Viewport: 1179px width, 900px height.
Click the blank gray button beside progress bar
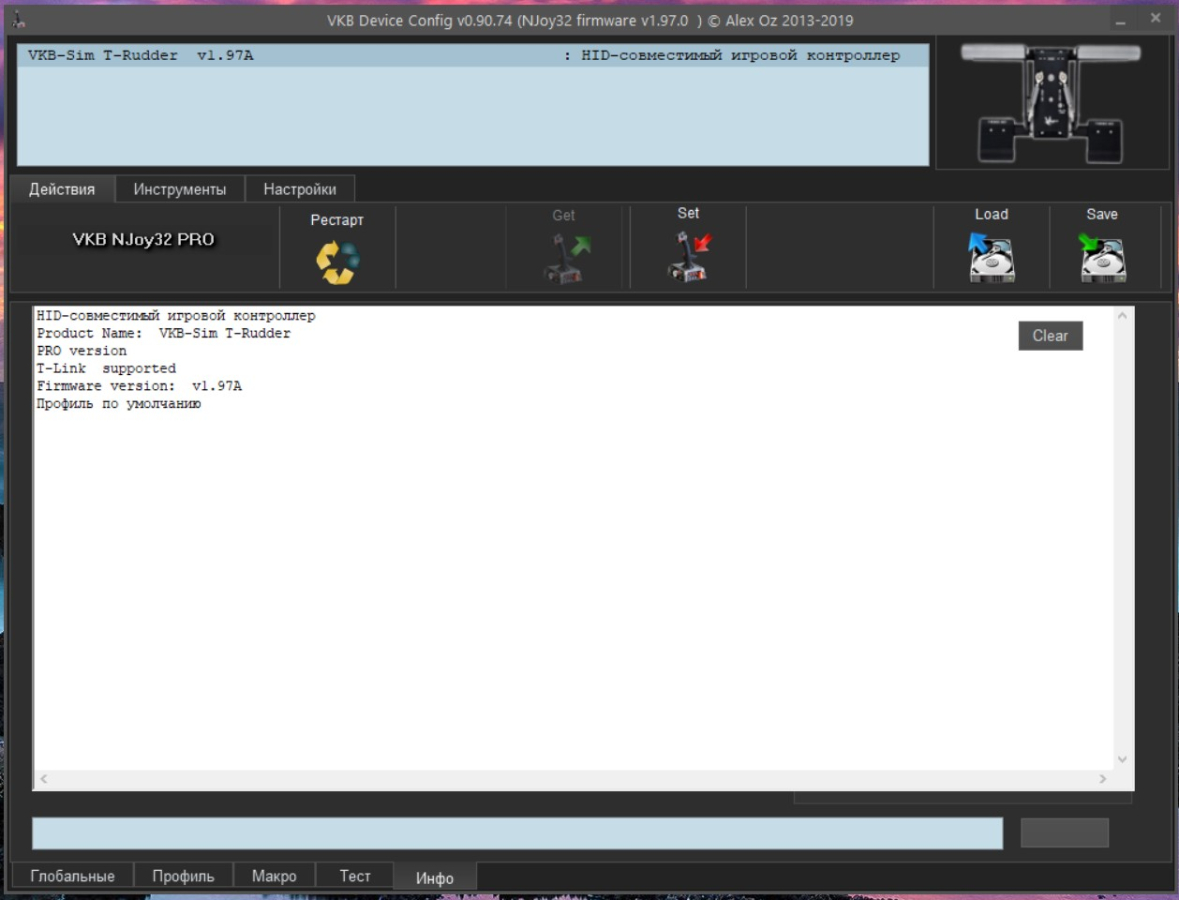(x=1064, y=833)
